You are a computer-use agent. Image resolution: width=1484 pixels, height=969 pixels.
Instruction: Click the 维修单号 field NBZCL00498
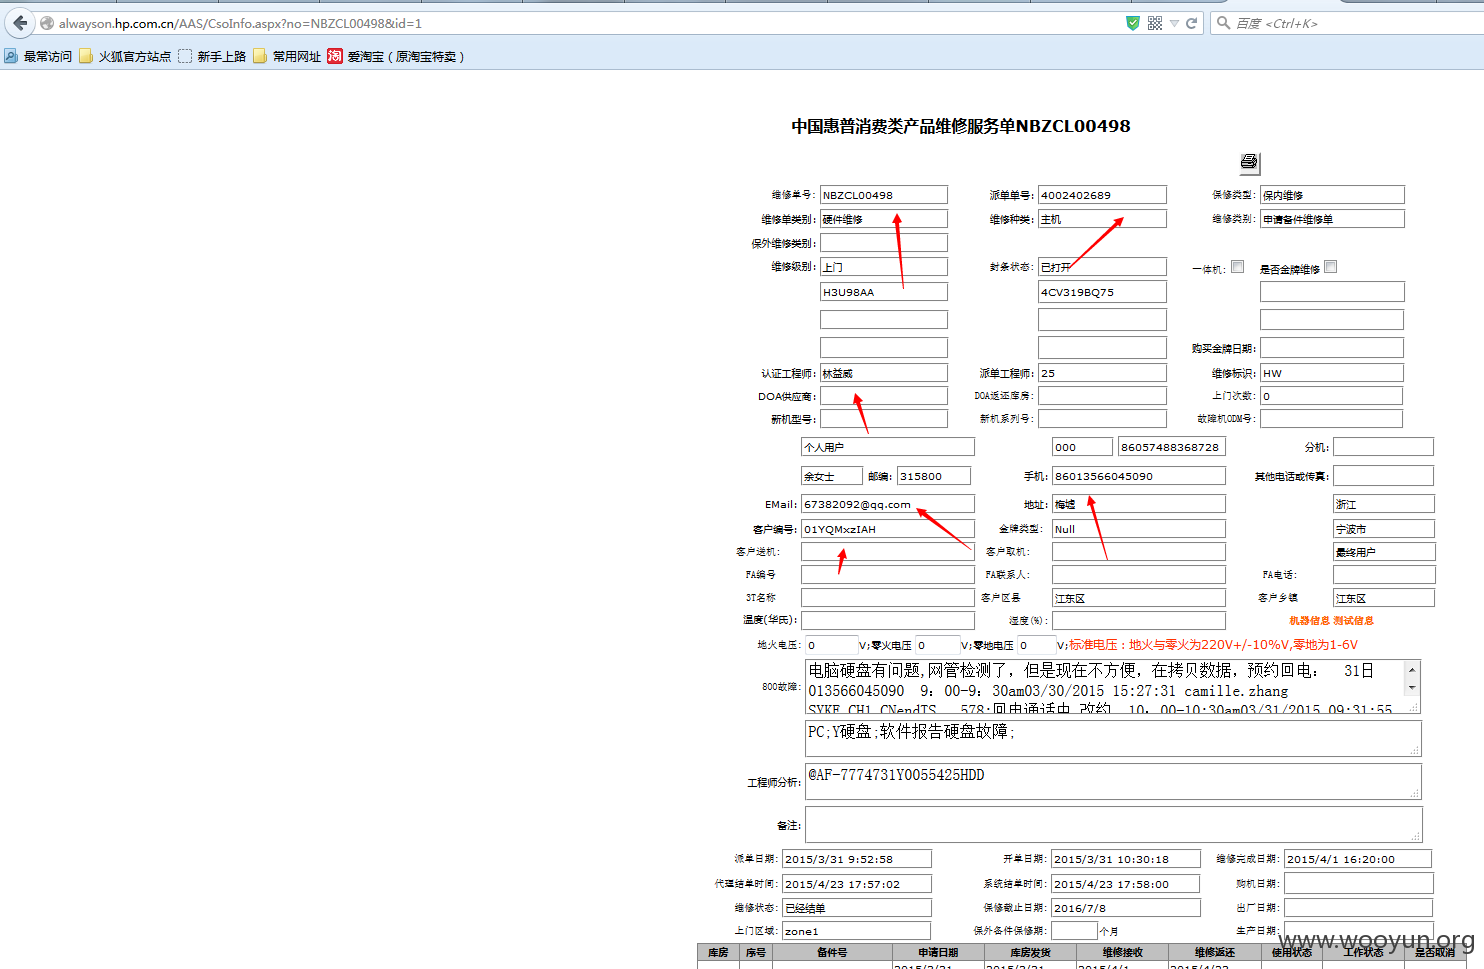[884, 195]
